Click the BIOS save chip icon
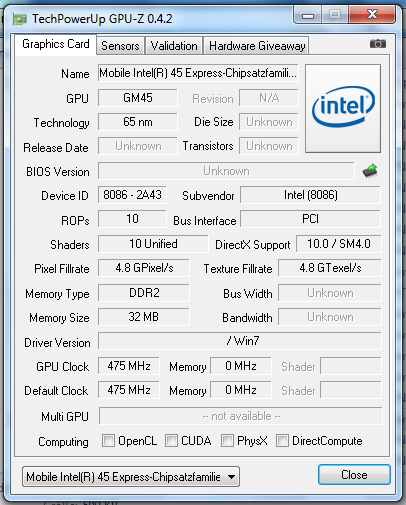 pos(370,171)
